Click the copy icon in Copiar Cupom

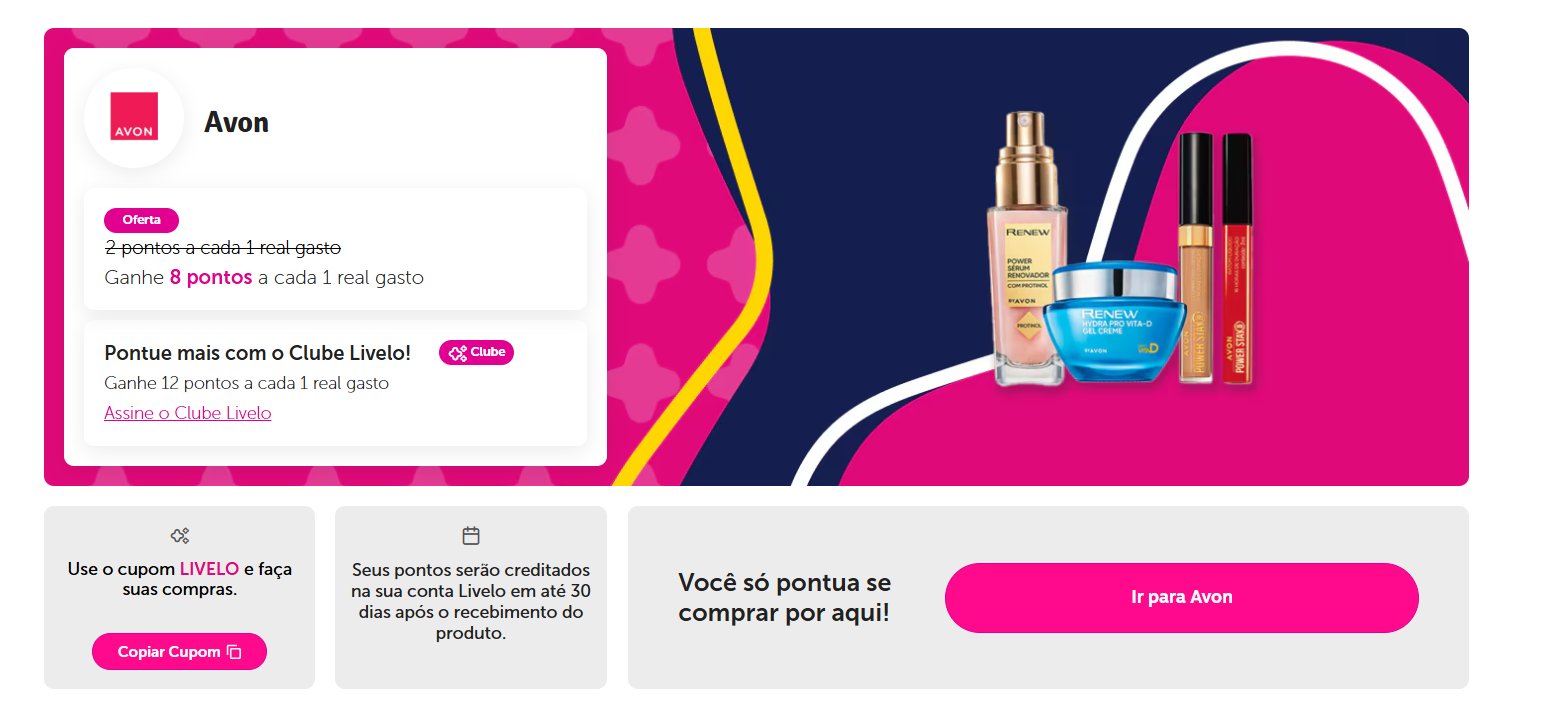click(234, 652)
